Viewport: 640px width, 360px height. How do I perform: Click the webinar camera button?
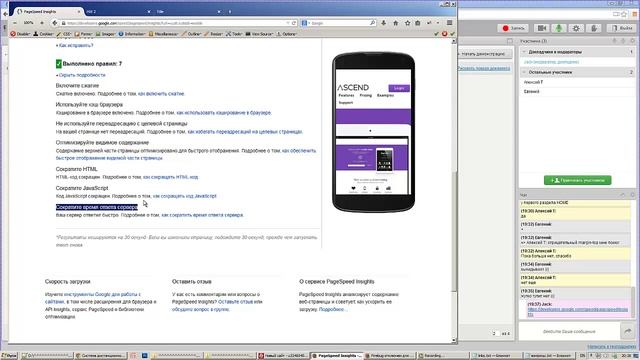pos(542,28)
